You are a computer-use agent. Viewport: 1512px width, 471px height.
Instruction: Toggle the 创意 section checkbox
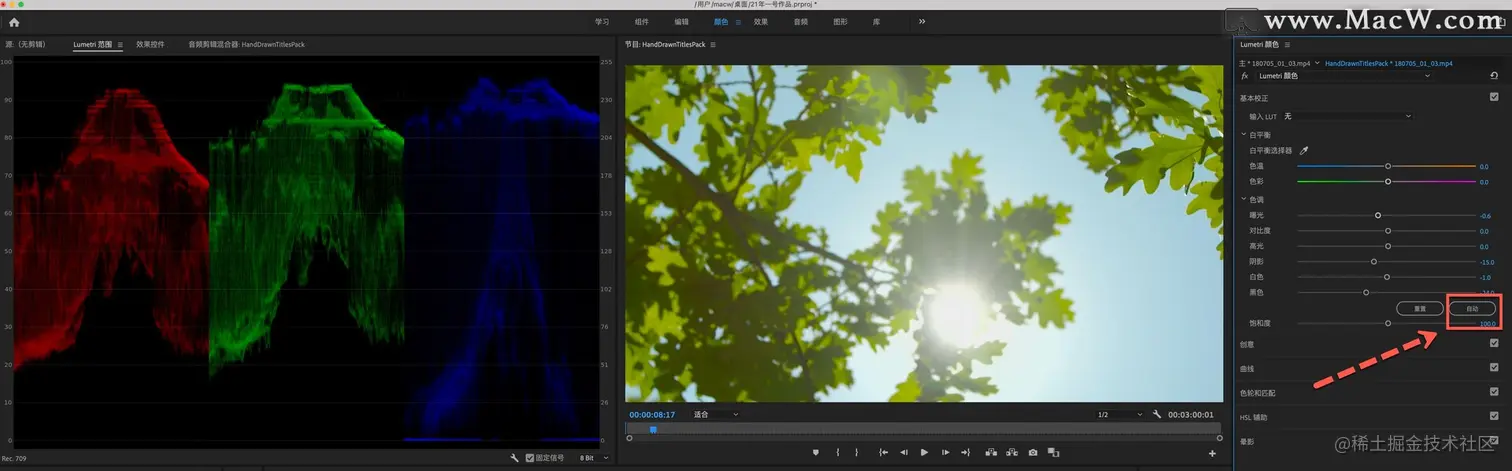(x=1494, y=343)
